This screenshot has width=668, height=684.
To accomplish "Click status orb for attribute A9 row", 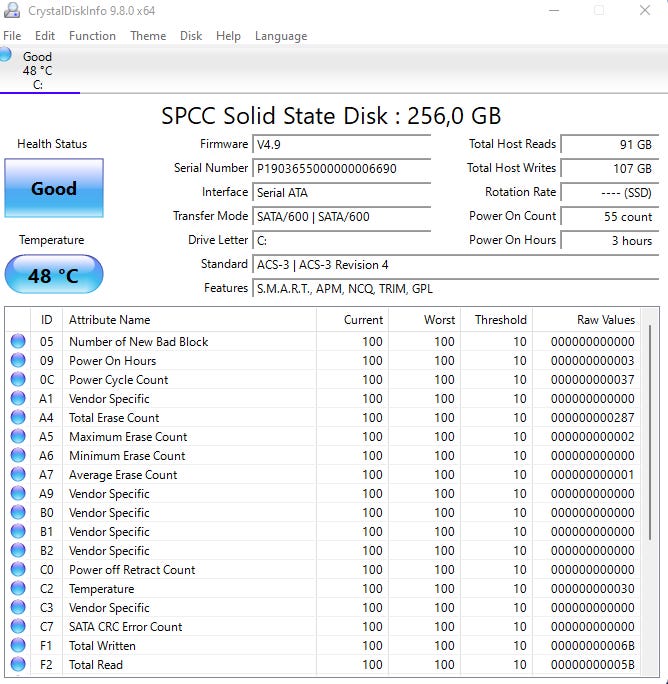I will tap(18, 493).
